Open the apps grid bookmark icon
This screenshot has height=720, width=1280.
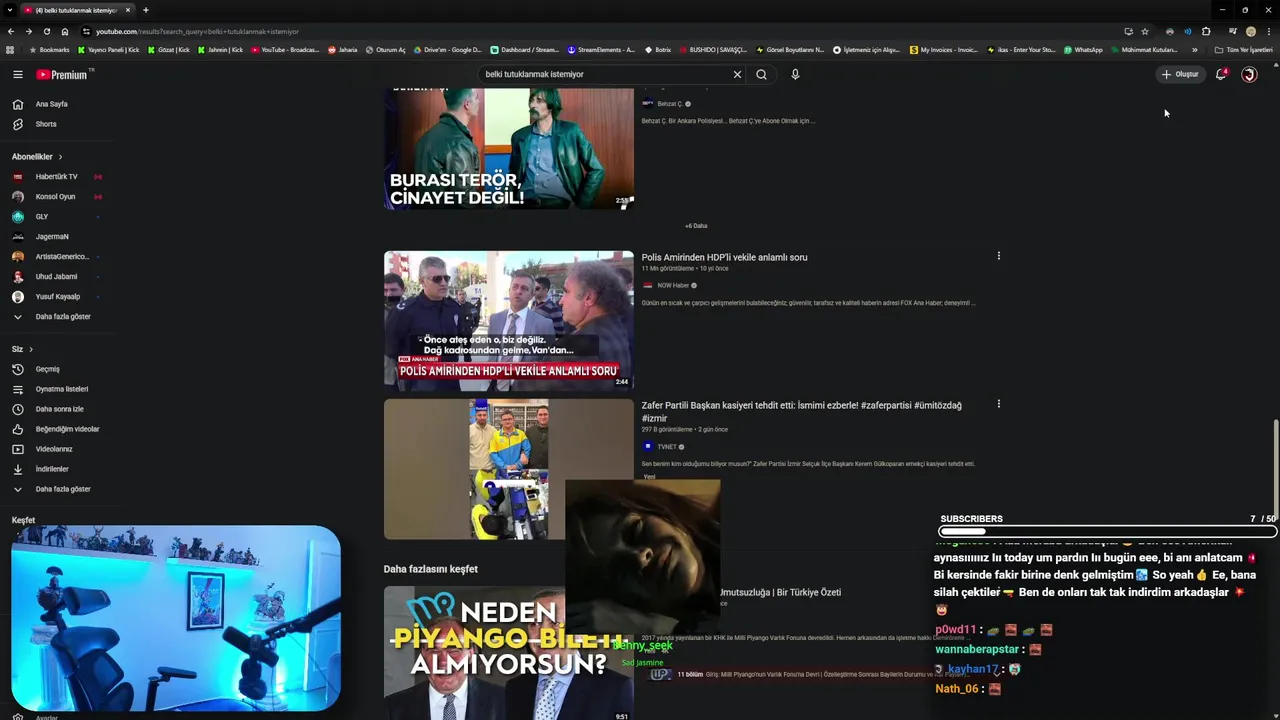click(10, 50)
